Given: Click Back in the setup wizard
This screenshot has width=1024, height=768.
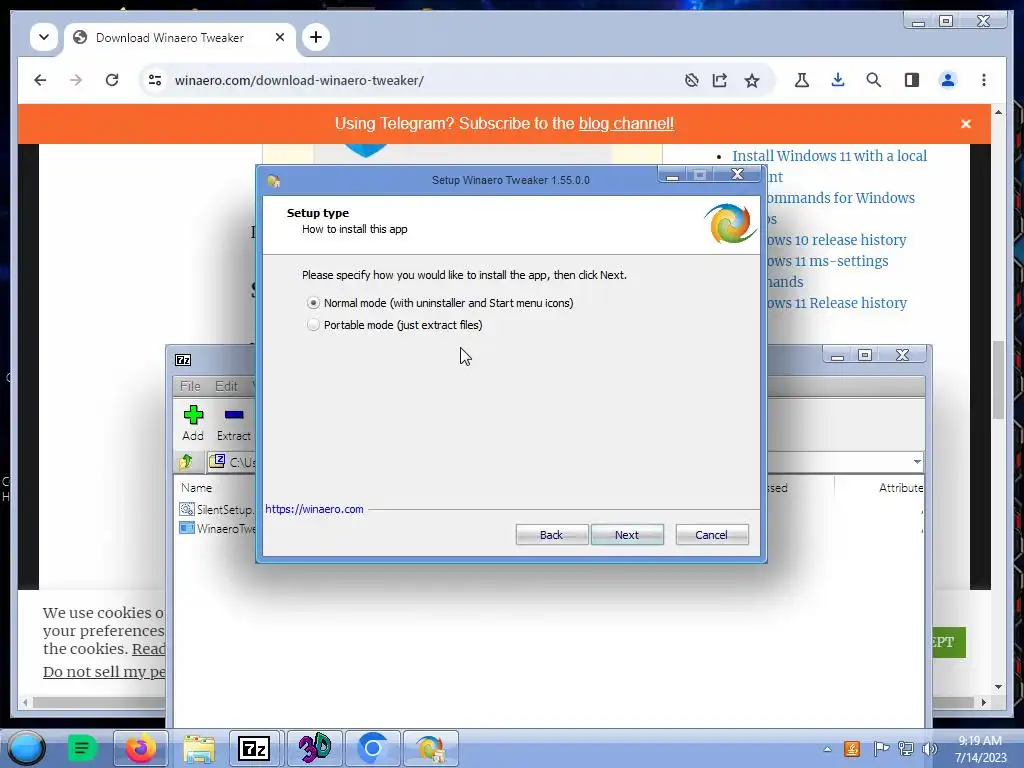Looking at the screenshot, I should click(552, 535).
